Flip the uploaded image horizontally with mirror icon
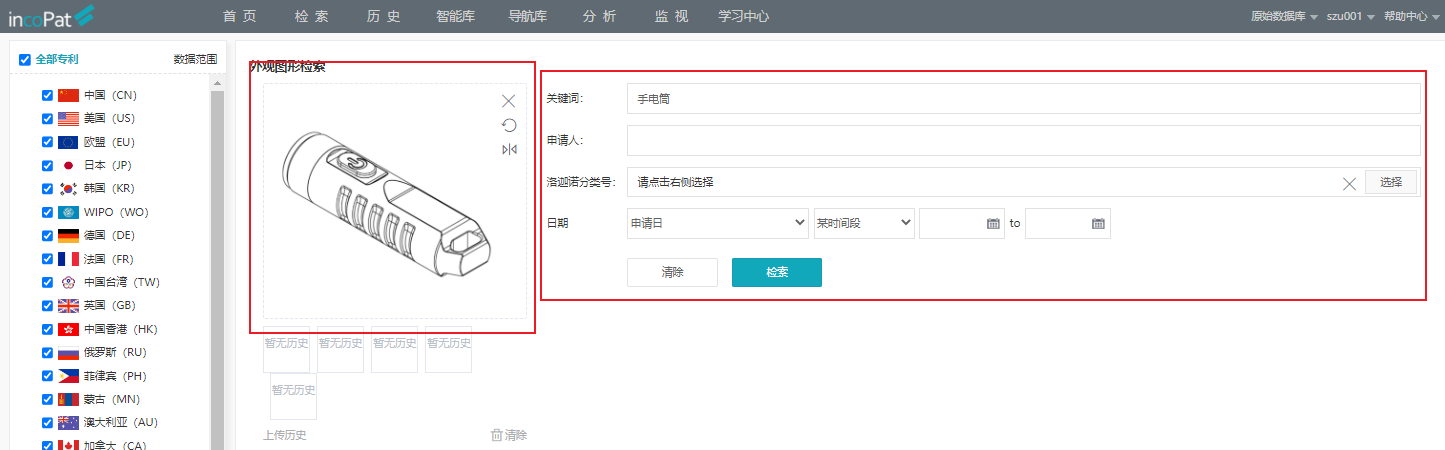The height and width of the screenshot is (450, 1445). [509, 150]
